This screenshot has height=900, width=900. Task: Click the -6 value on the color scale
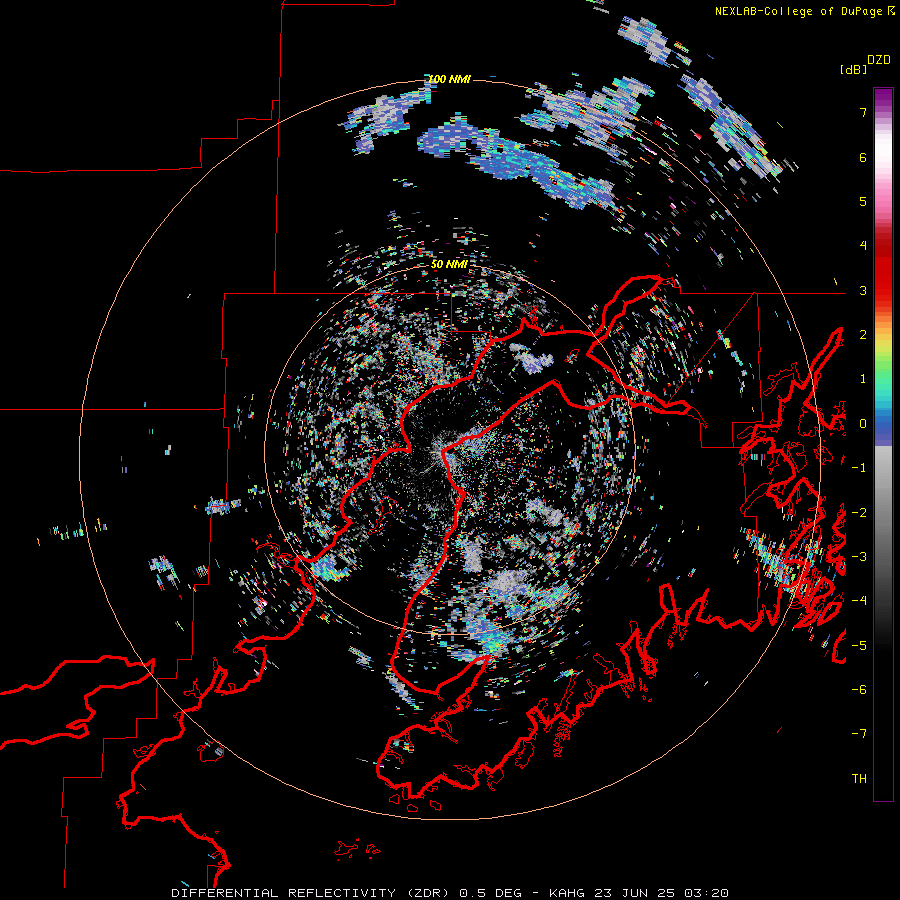coord(859,689)
